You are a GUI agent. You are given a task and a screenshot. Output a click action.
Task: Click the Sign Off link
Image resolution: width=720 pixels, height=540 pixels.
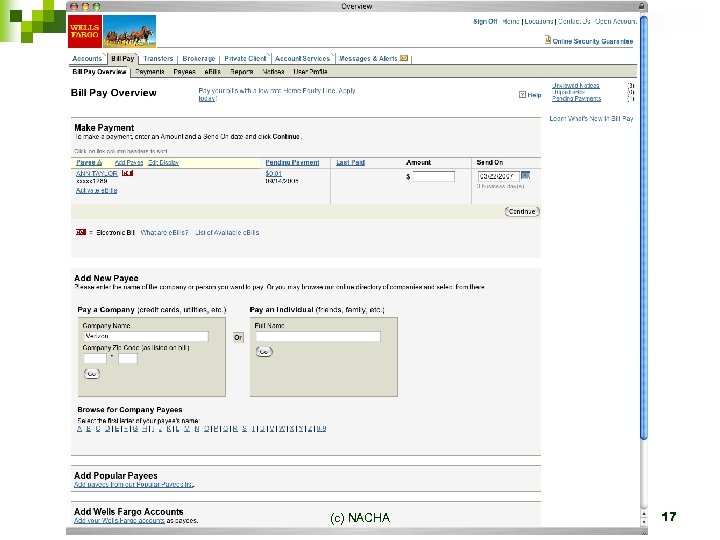[485, 21]
